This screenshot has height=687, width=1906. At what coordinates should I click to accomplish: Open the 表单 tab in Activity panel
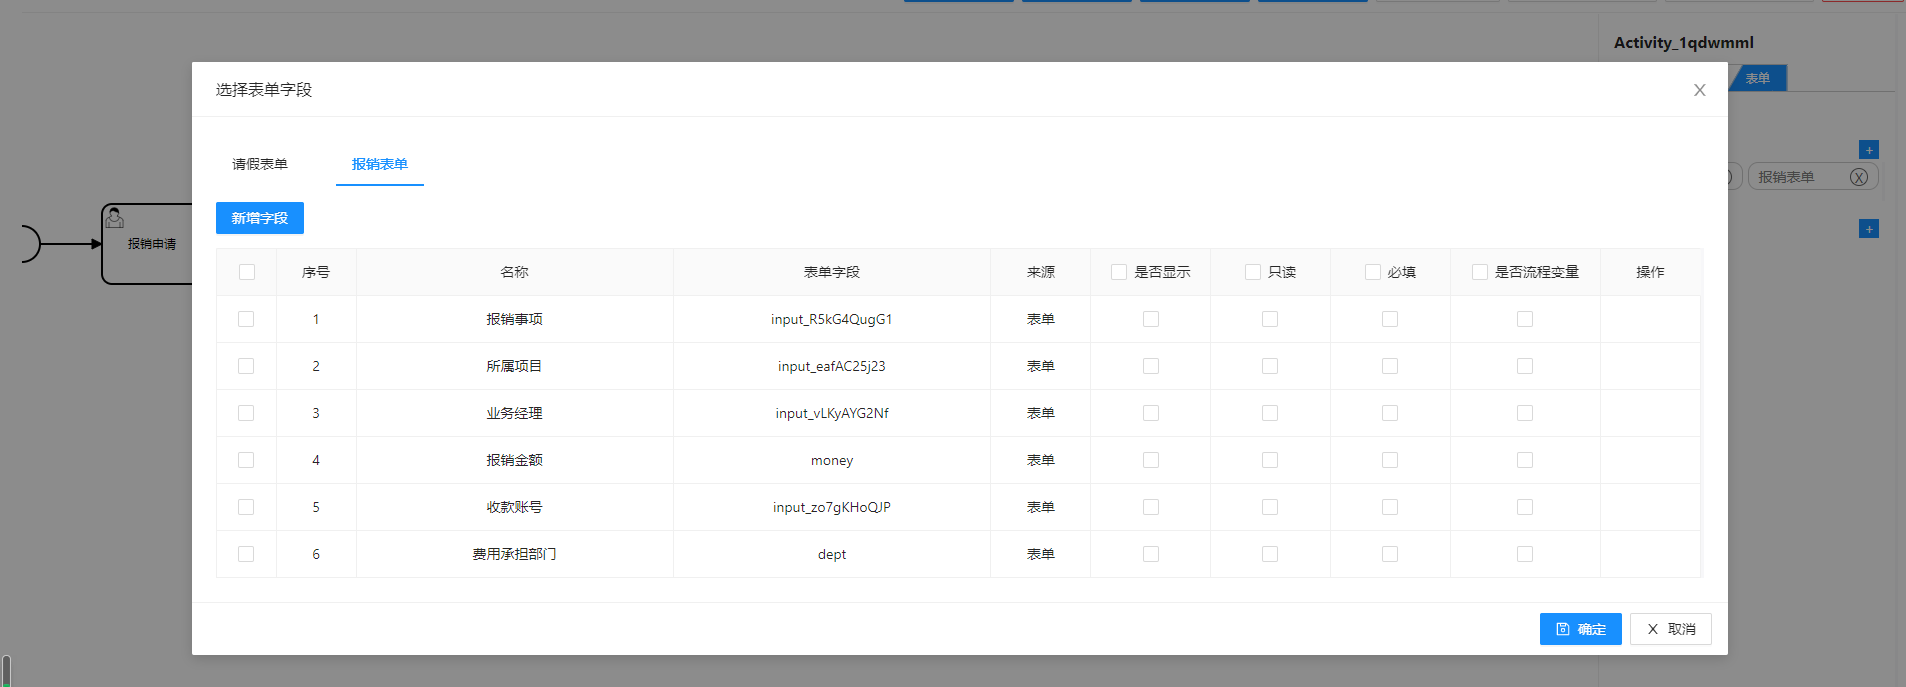(x=1758, y=78)
